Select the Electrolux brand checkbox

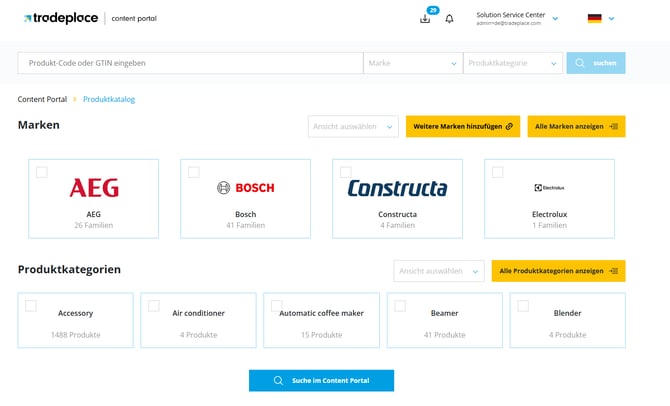point(497,172)
